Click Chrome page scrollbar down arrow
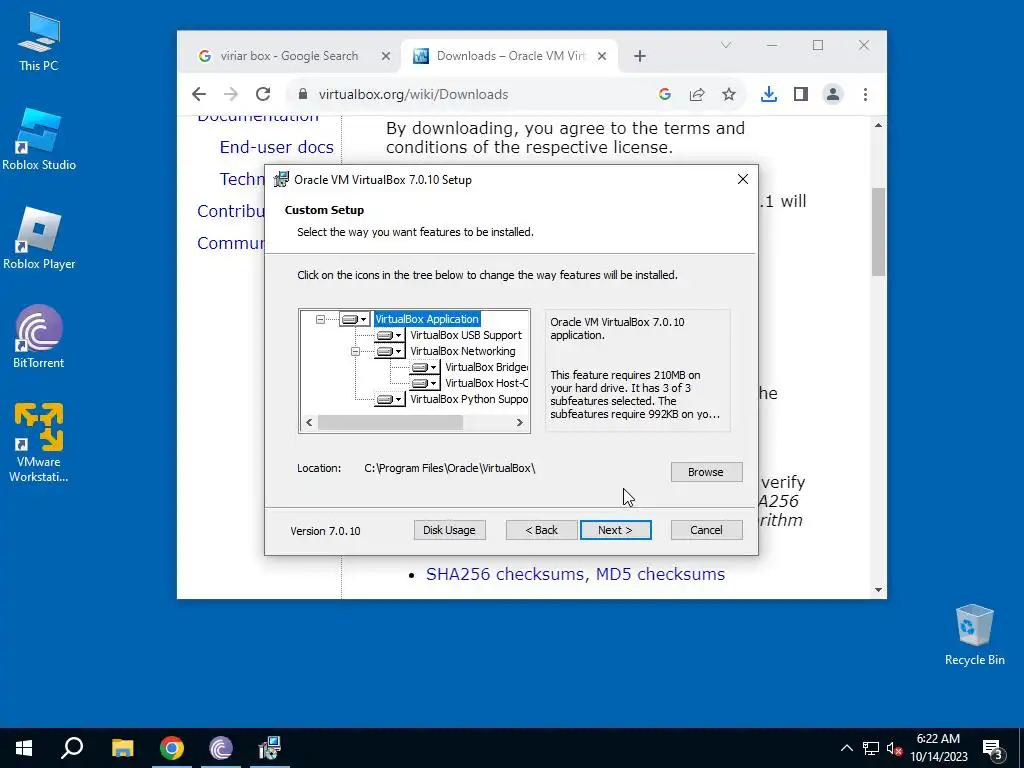 point(878,590)
